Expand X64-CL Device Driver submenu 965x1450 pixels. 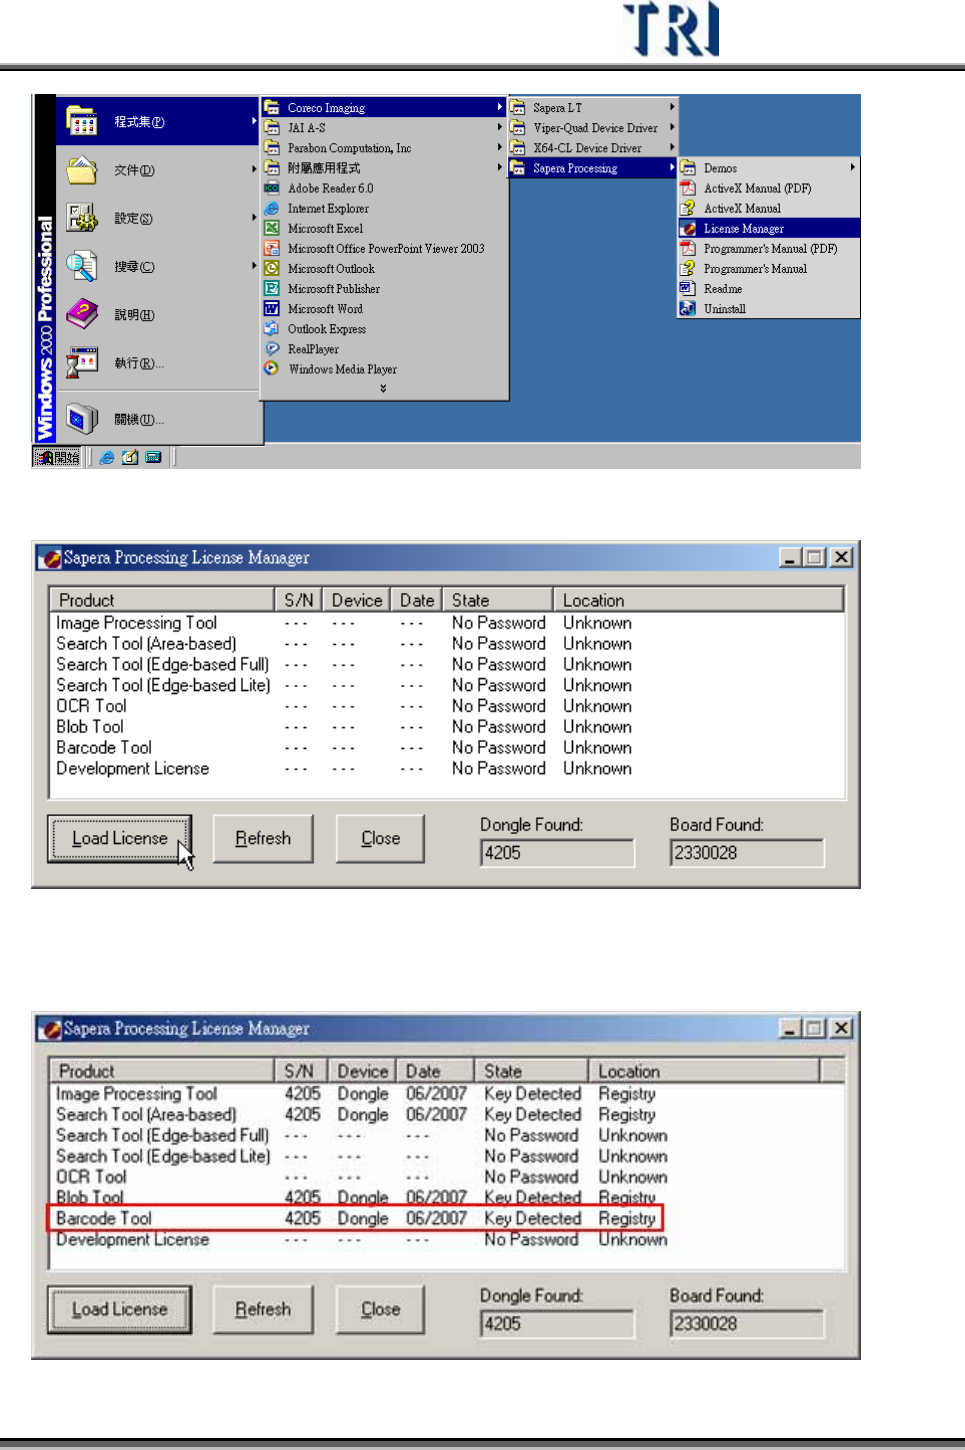[593, 147]
